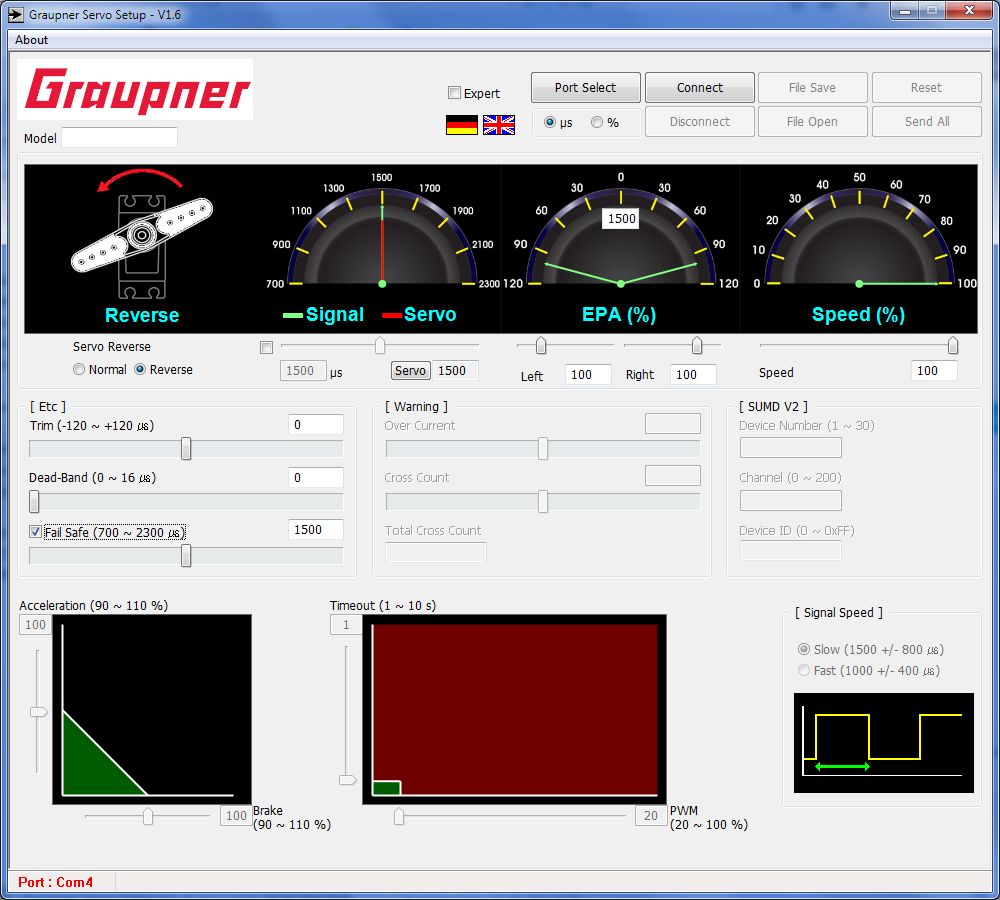Click the Dead-Band slider handle
The height and width of the screenshot is (900, 1000).
click(34, 501)
